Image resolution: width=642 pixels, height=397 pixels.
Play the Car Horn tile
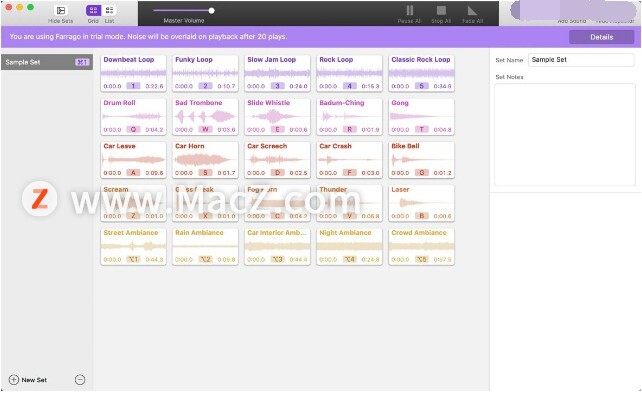(205, 160)
